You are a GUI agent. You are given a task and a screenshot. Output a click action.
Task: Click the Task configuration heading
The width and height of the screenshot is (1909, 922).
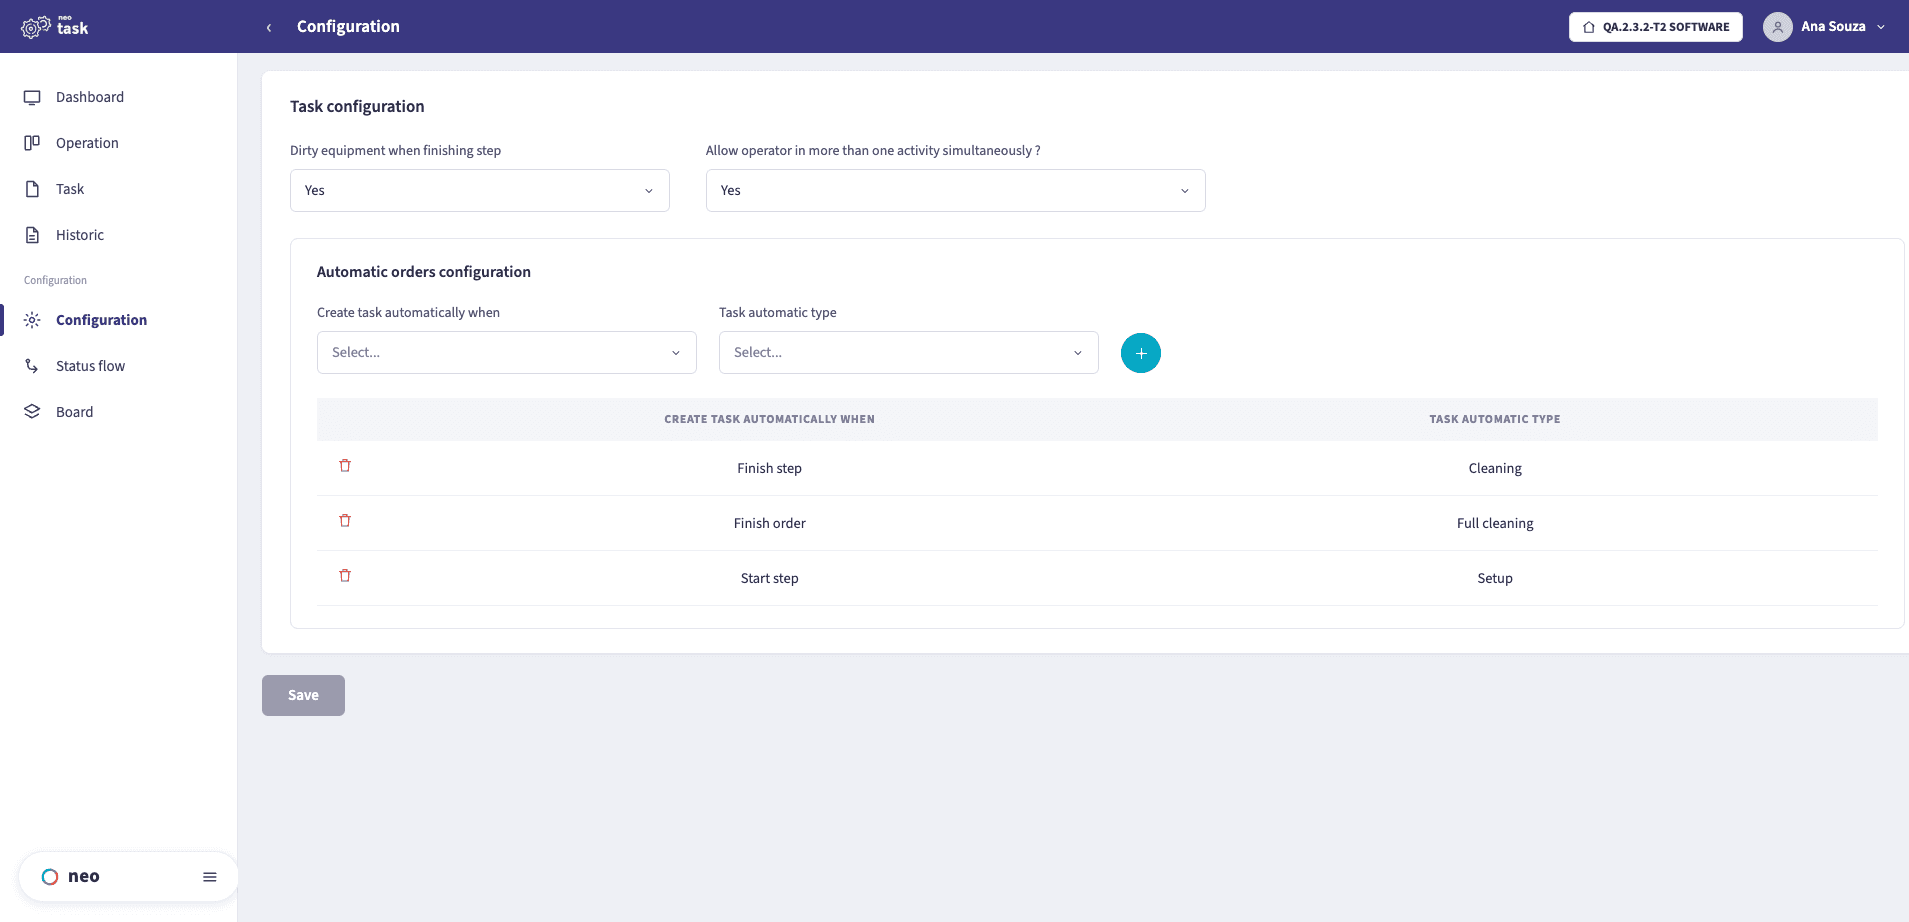357,106
